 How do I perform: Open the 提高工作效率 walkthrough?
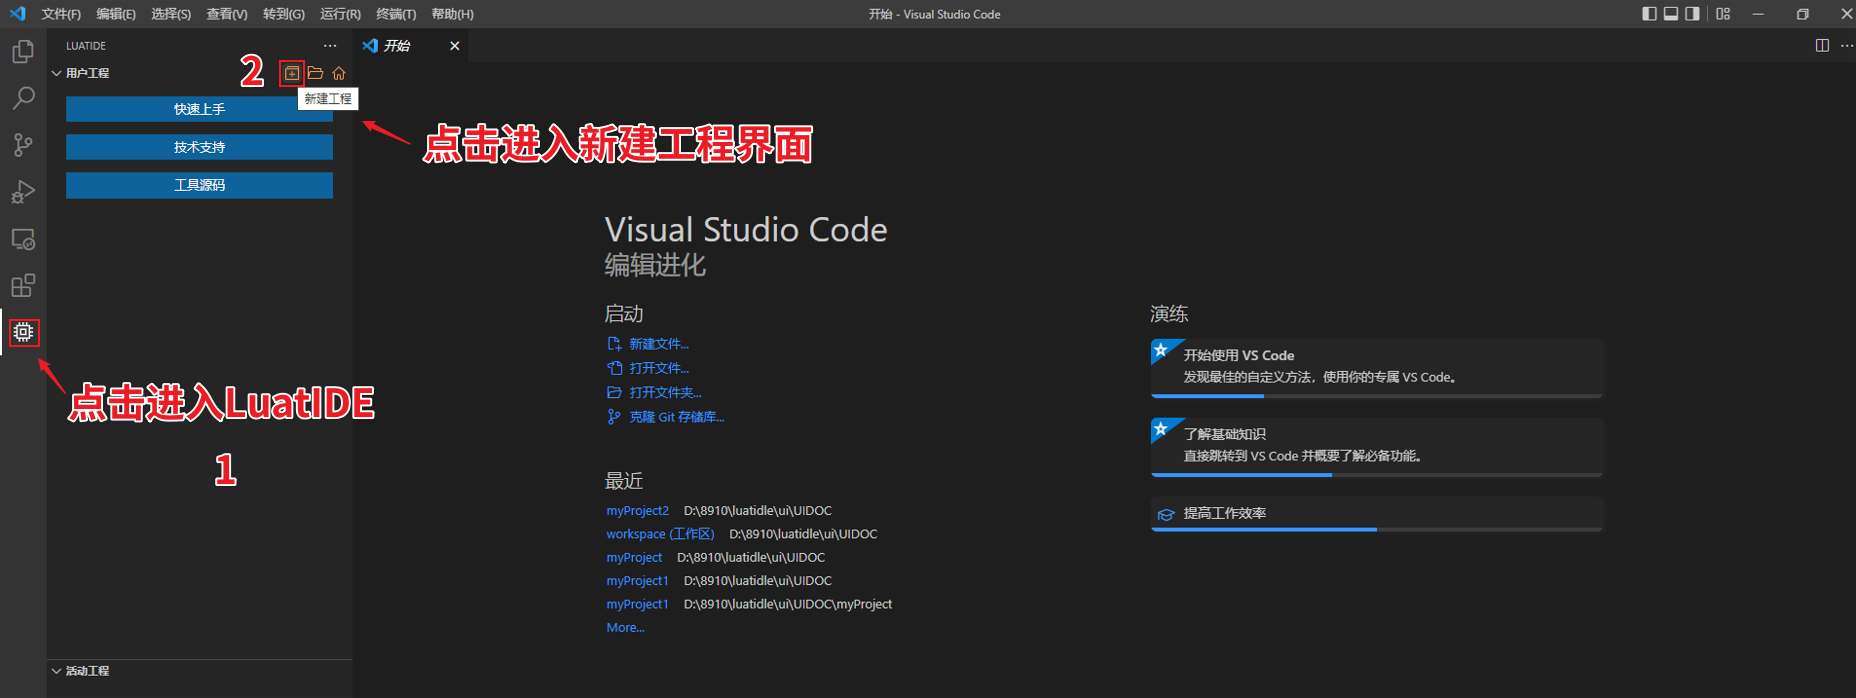click(x=1377, y=513)
